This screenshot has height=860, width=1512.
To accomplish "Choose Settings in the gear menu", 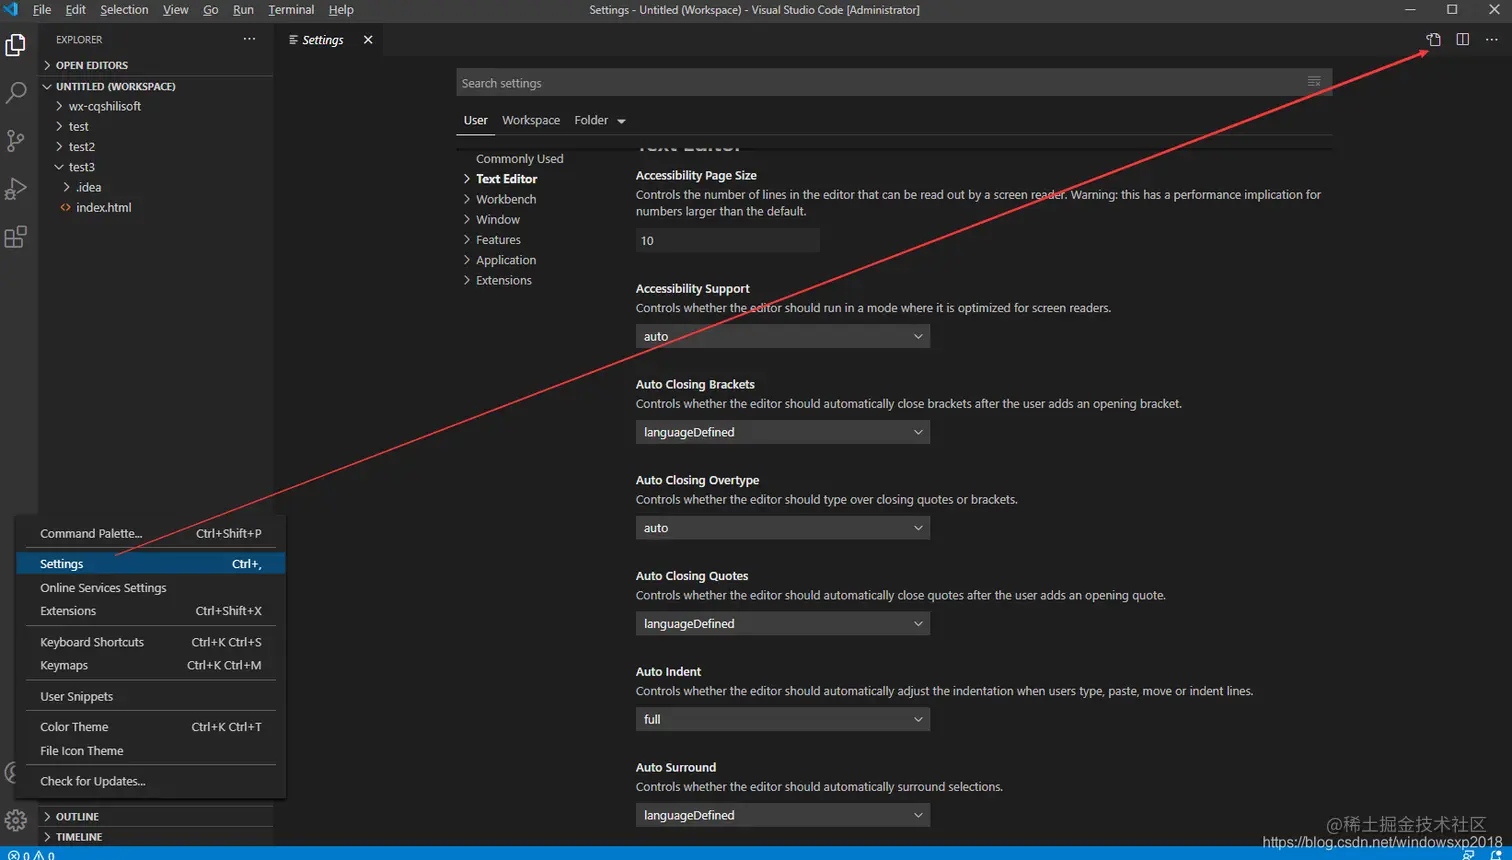I will [x=151, y=564].
